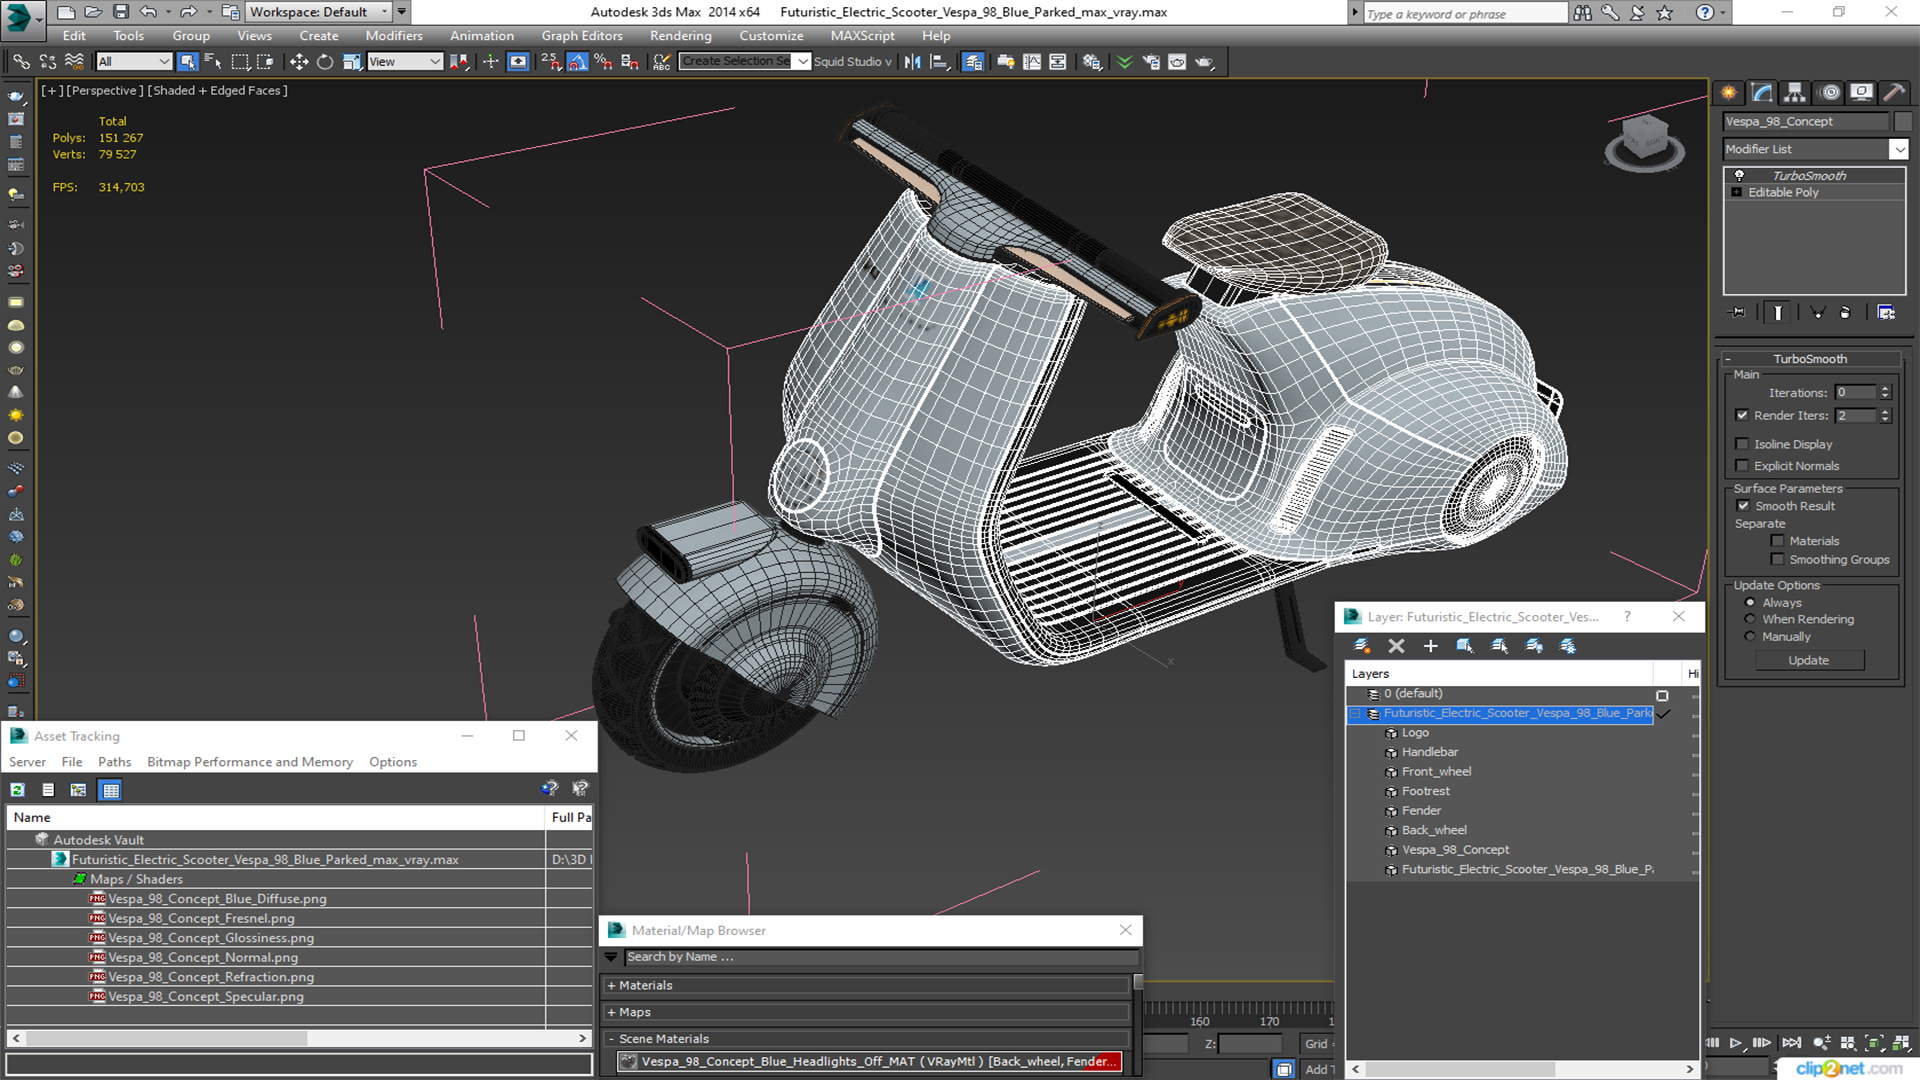Collapse the Futuristic_Electric_Scooter layer tree

[x=1355, y=713]
